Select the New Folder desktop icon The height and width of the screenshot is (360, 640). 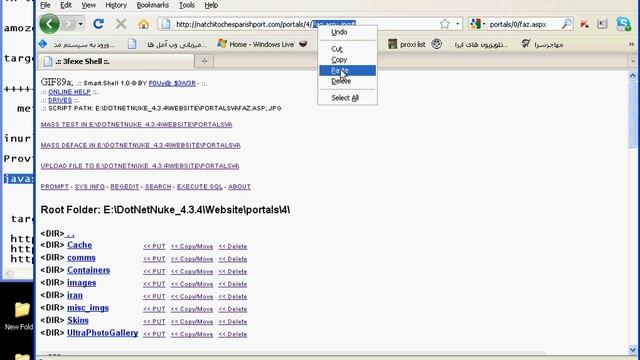point(20,316)
